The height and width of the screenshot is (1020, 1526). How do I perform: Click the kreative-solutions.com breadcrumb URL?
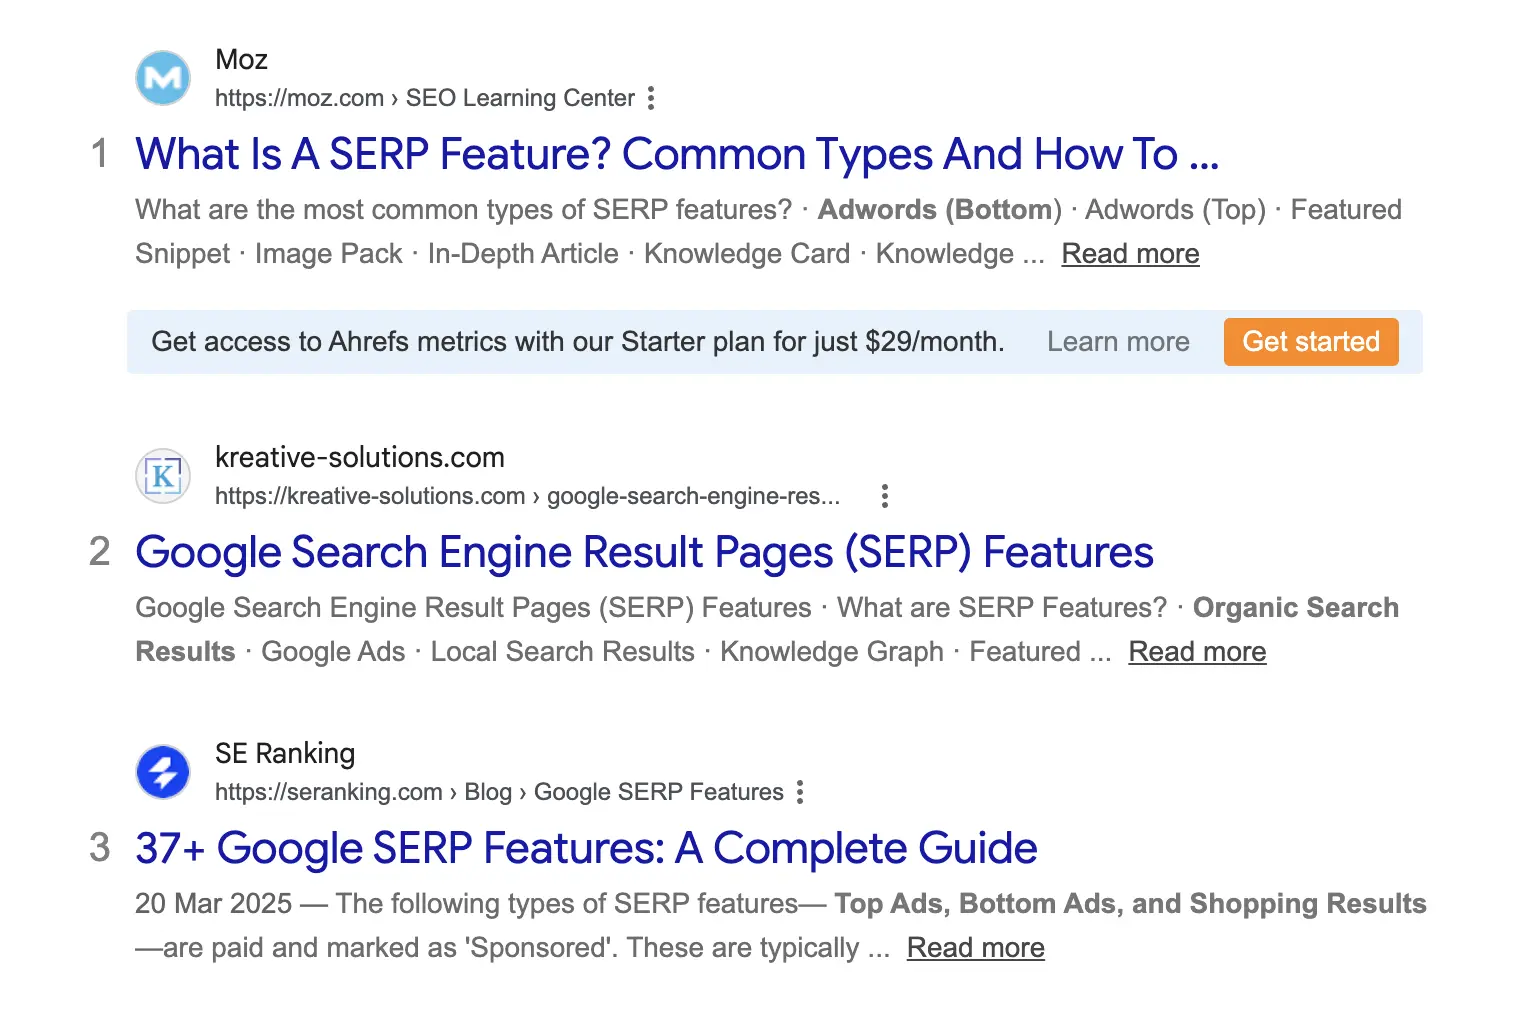527,496
